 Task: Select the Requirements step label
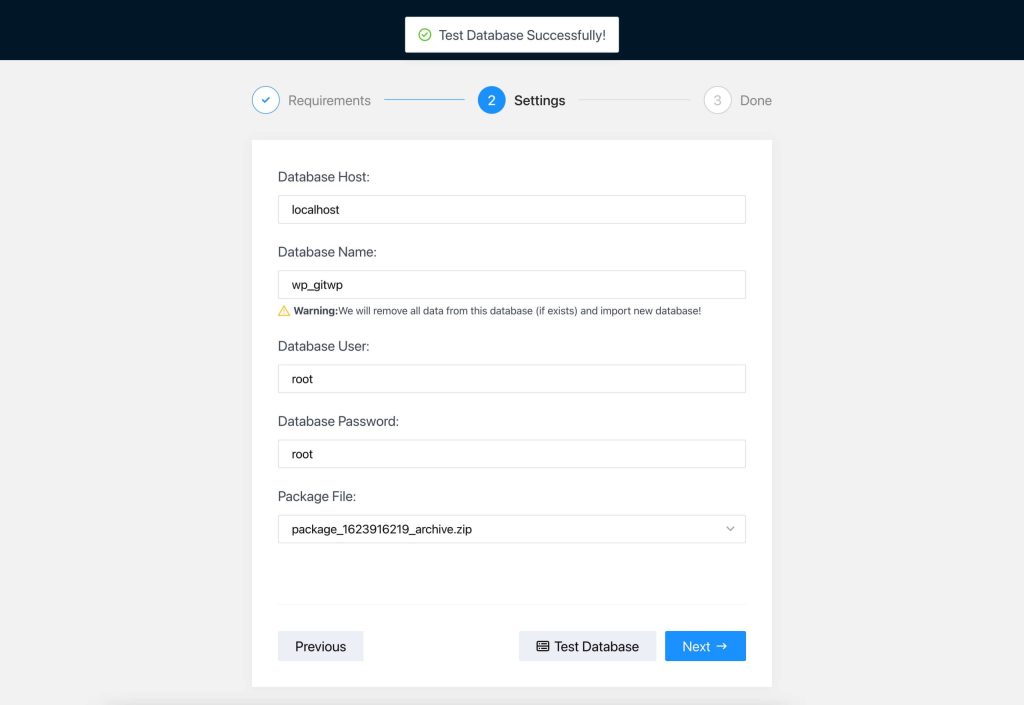329,101
